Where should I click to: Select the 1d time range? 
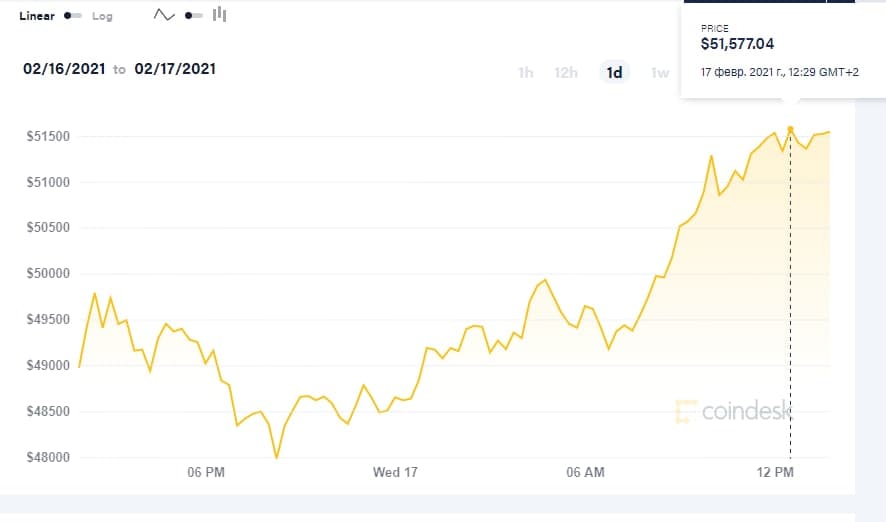coord(614,72)
